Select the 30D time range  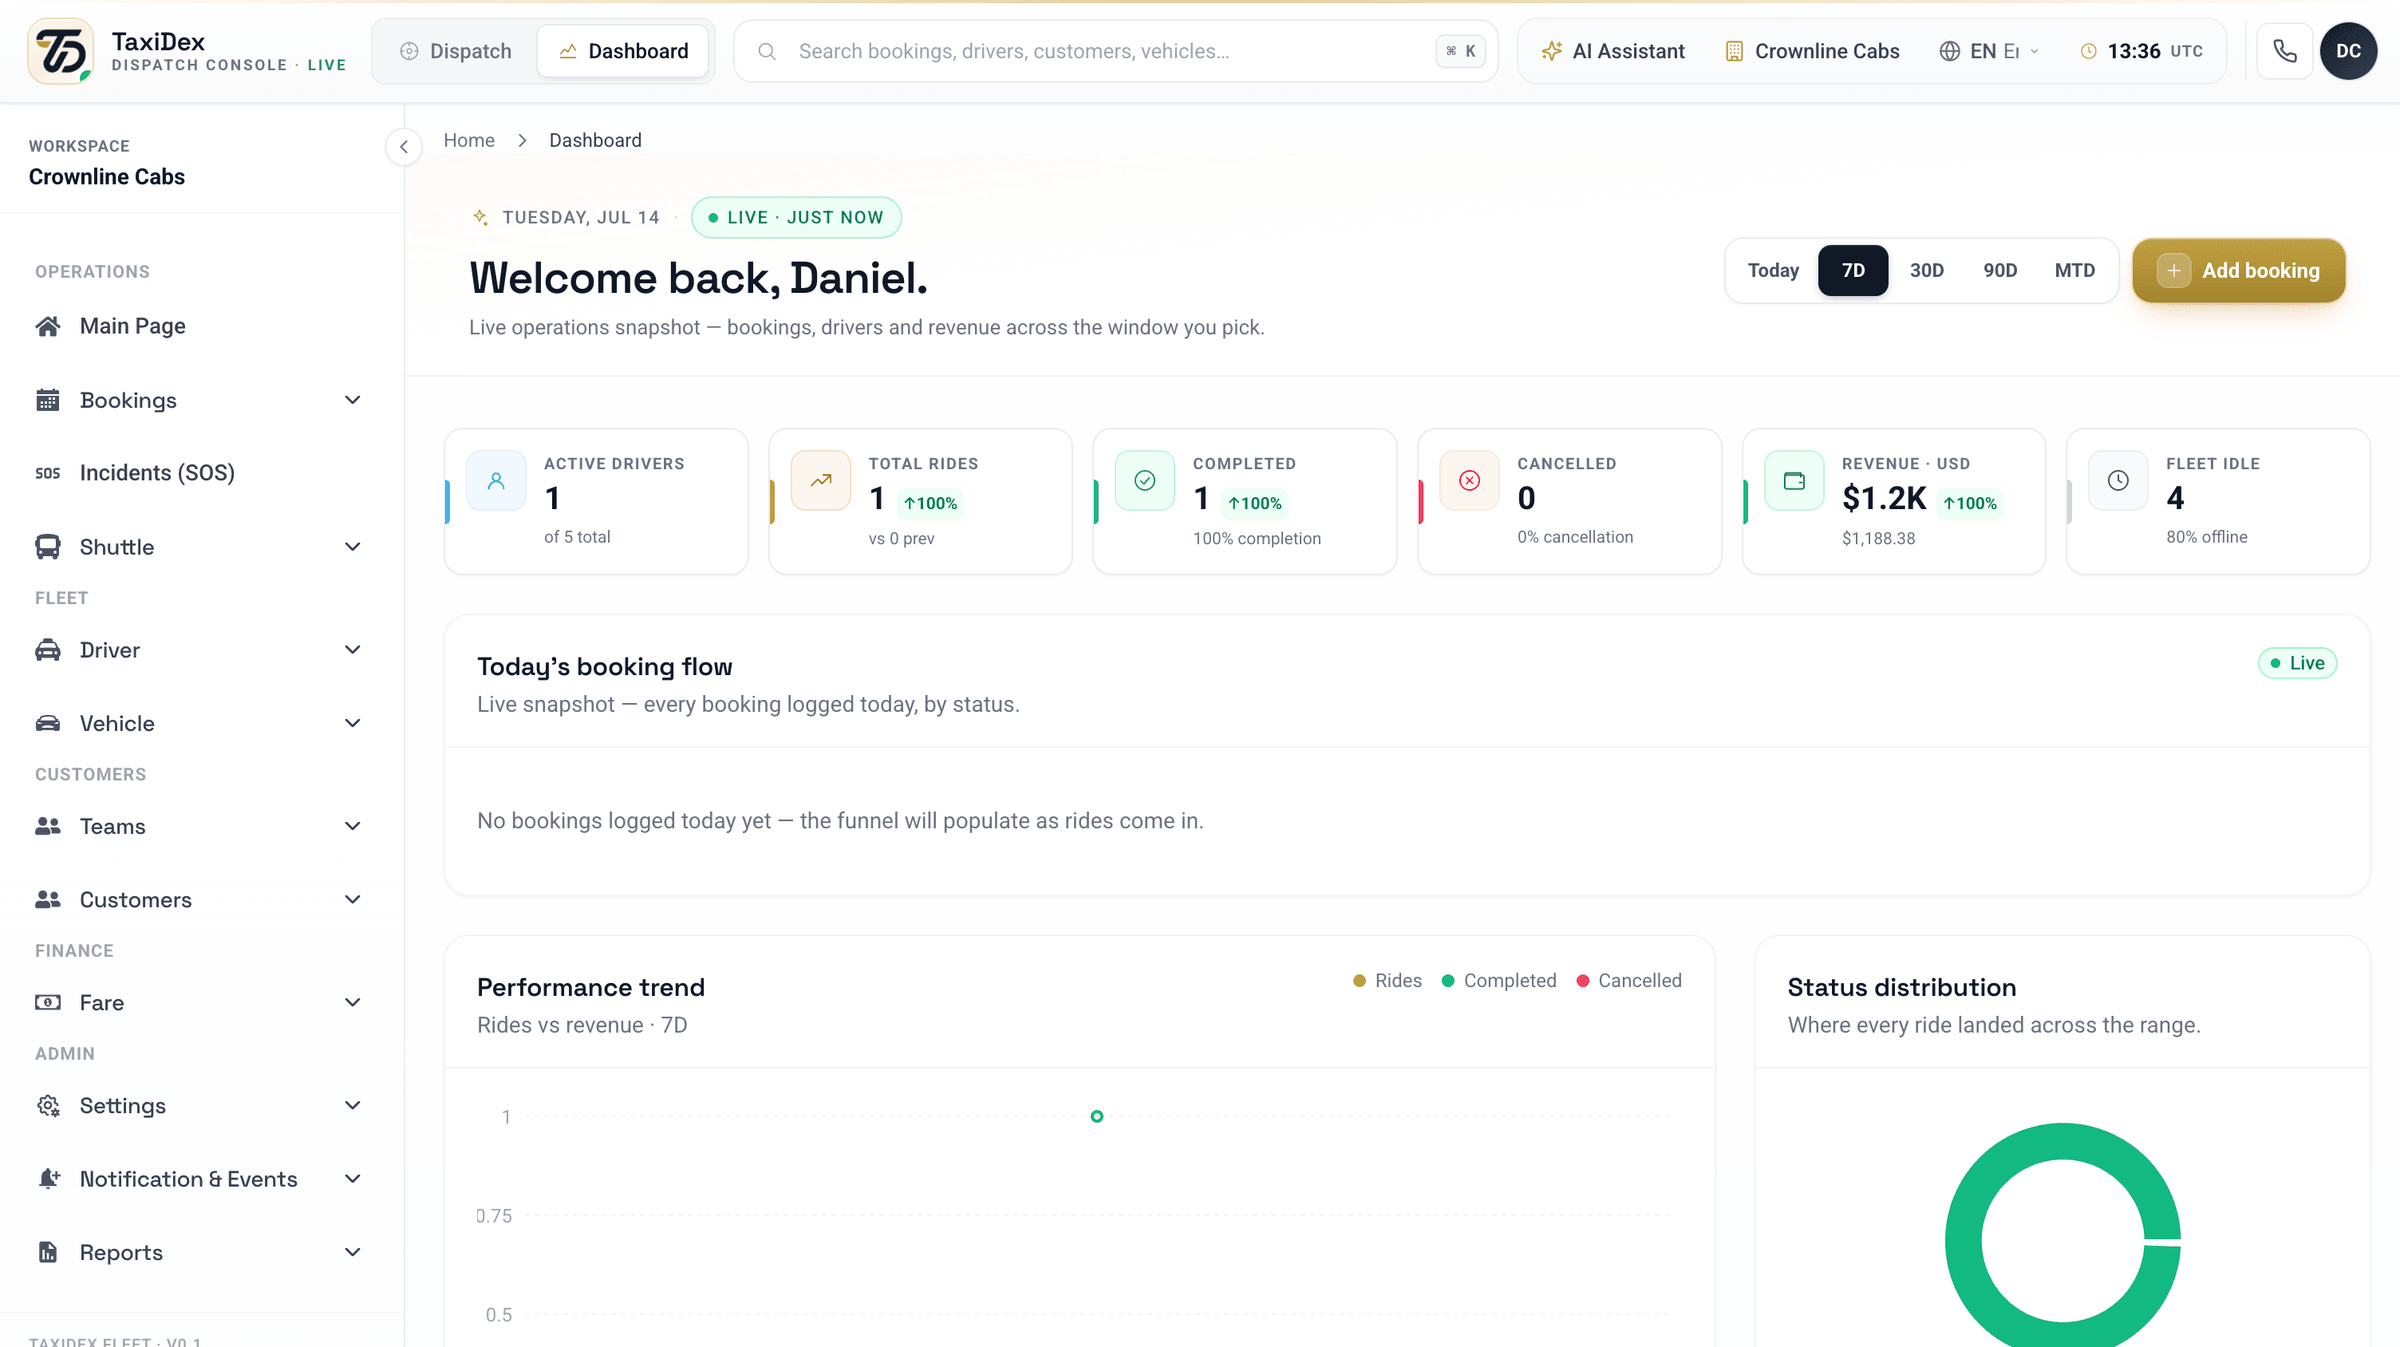[1927, 270]
